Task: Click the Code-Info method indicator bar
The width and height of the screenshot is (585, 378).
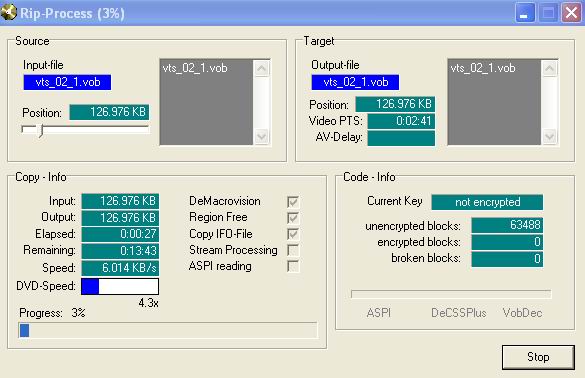Action: 451,294
